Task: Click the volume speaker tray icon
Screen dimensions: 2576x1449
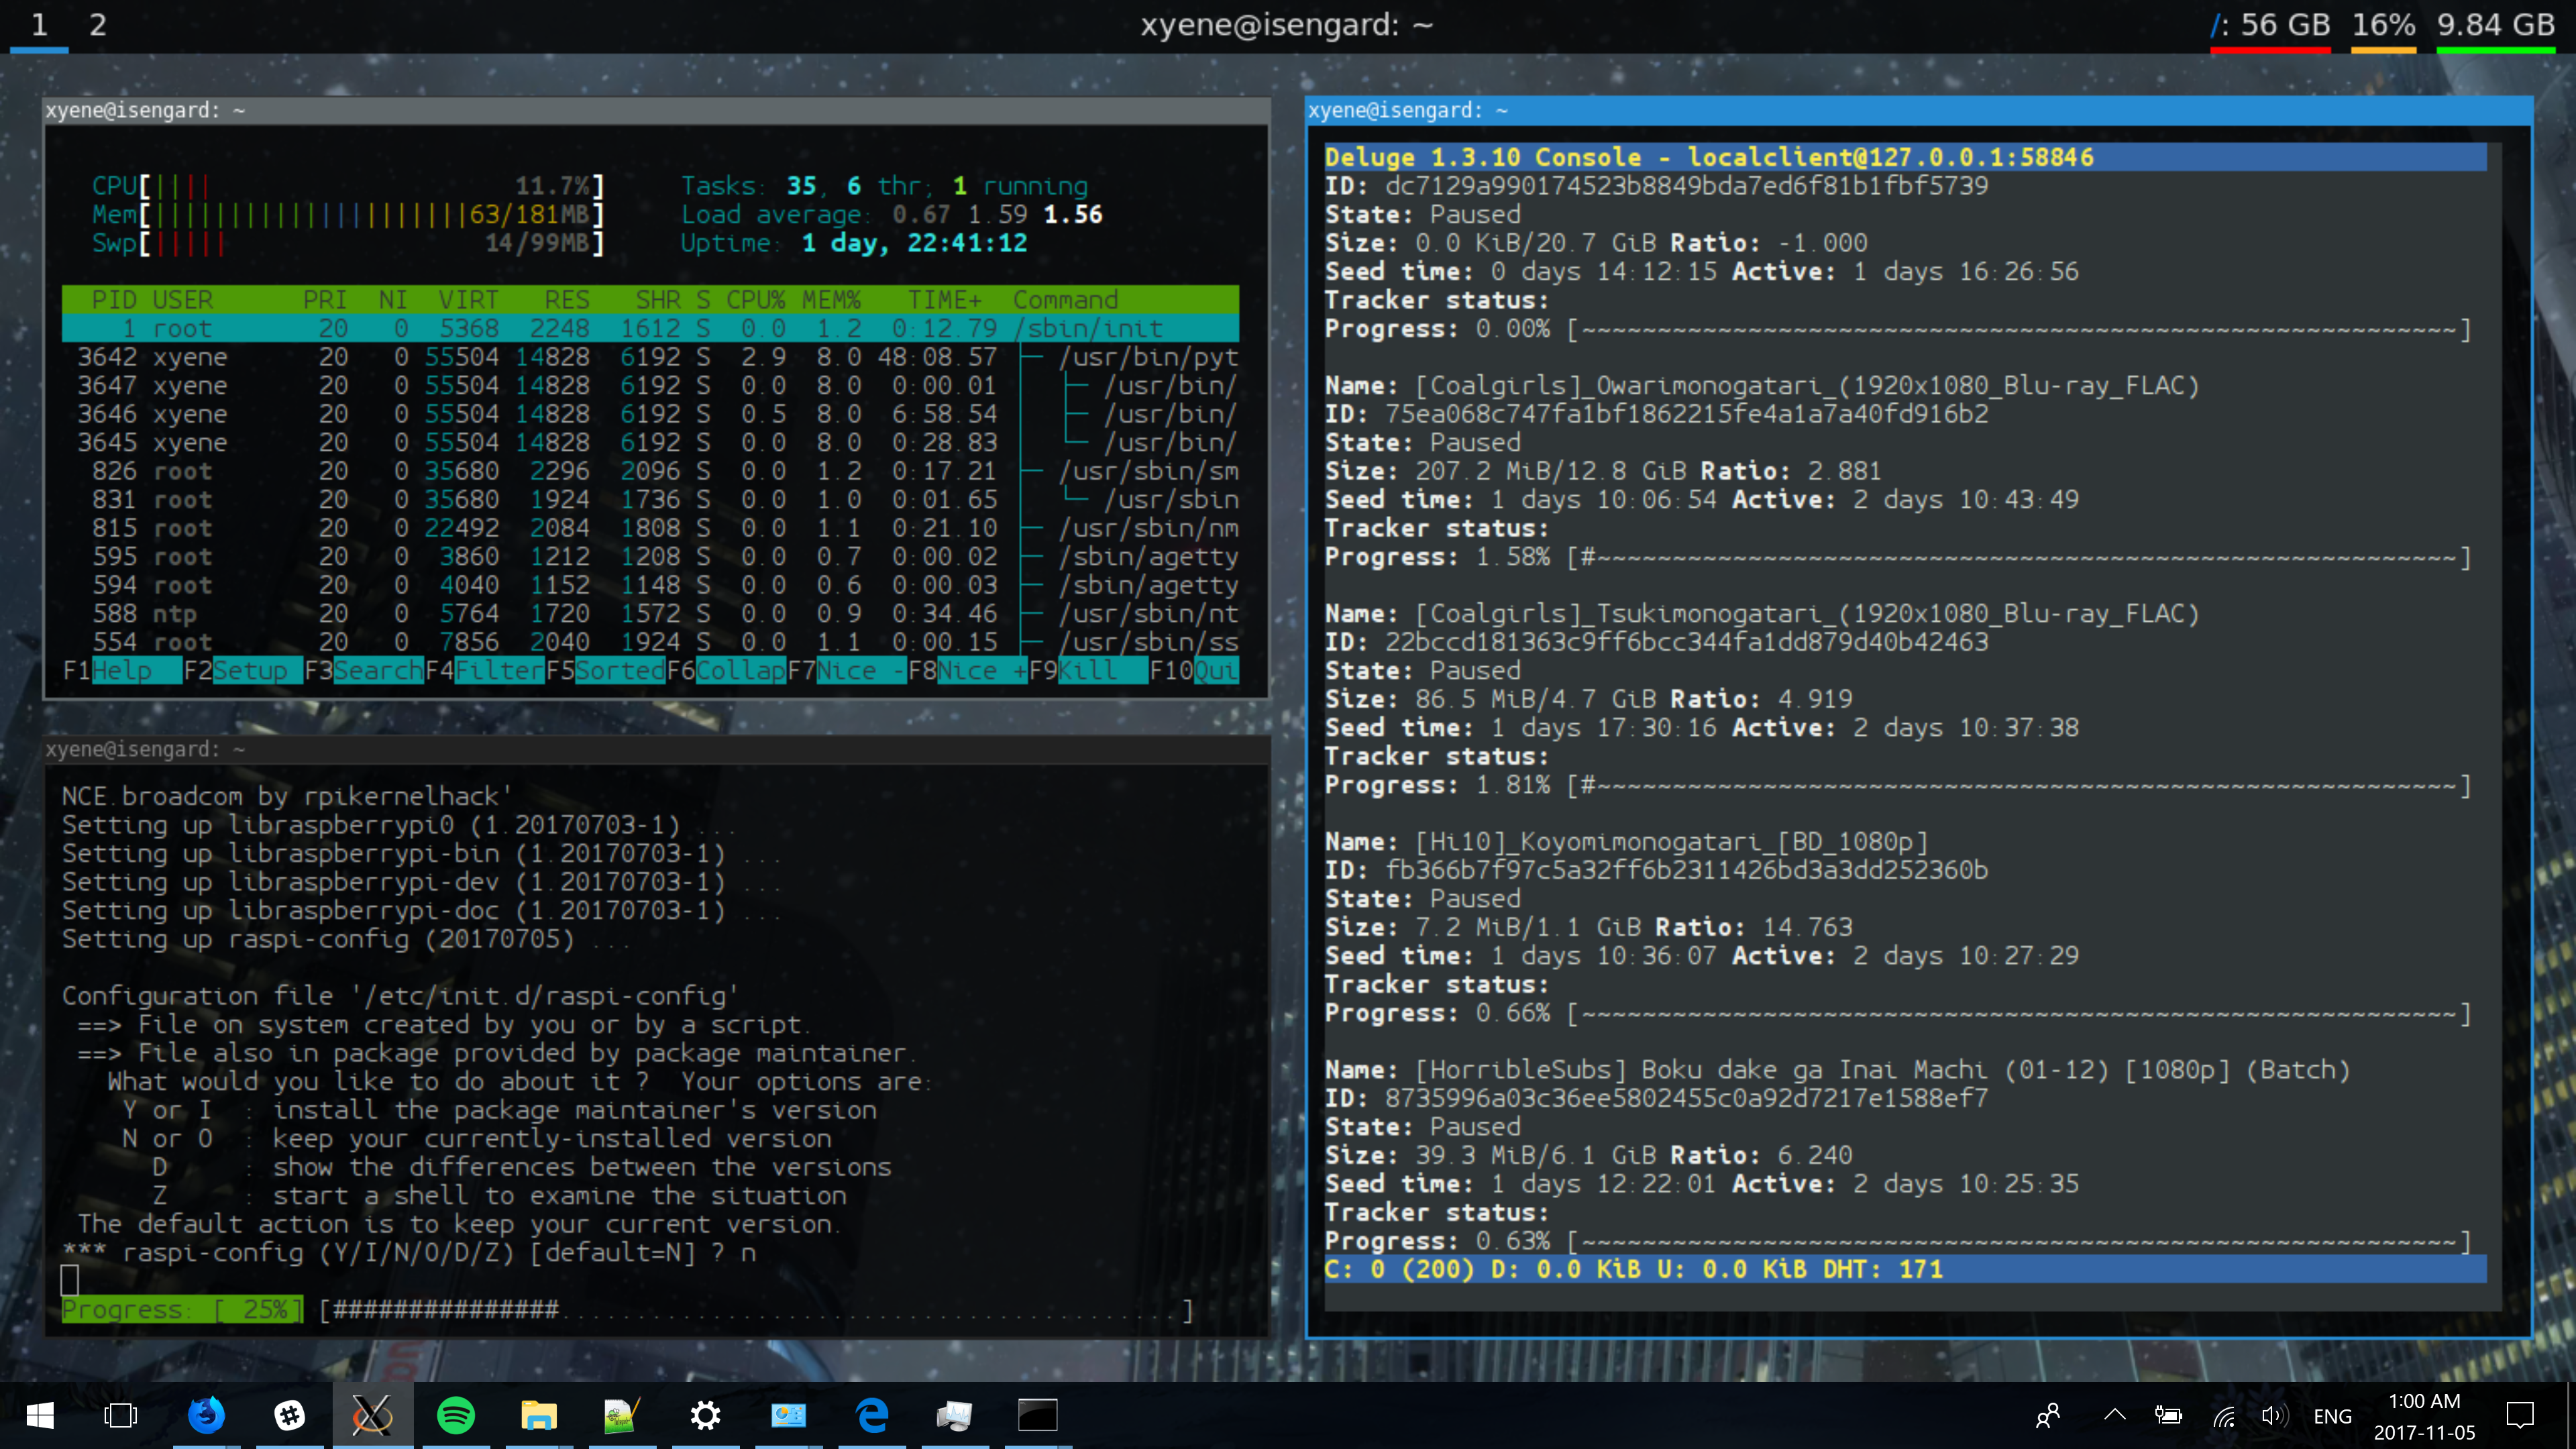Action: pyautogui.click(x=2273, y=1415)
